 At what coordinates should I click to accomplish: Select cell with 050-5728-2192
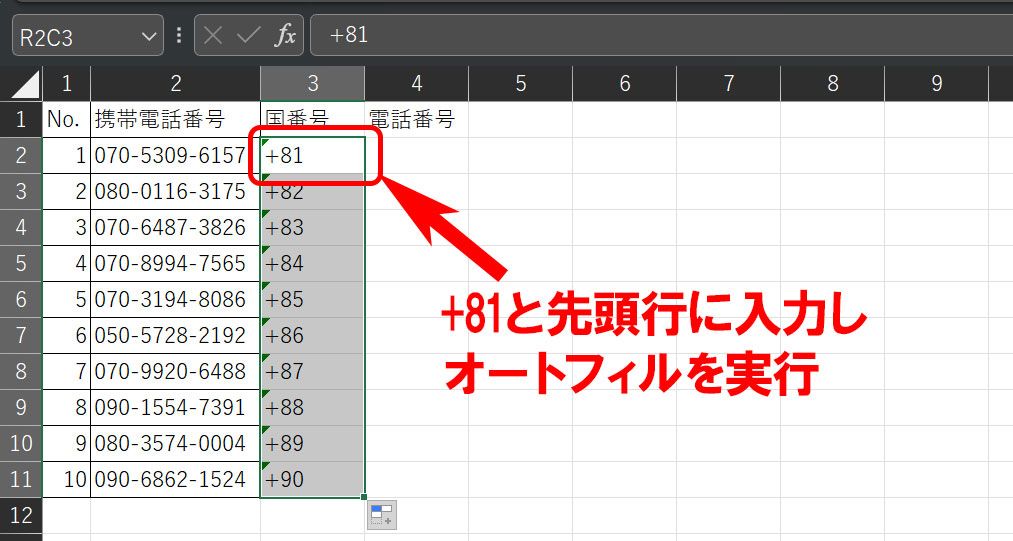pos(176,335)
